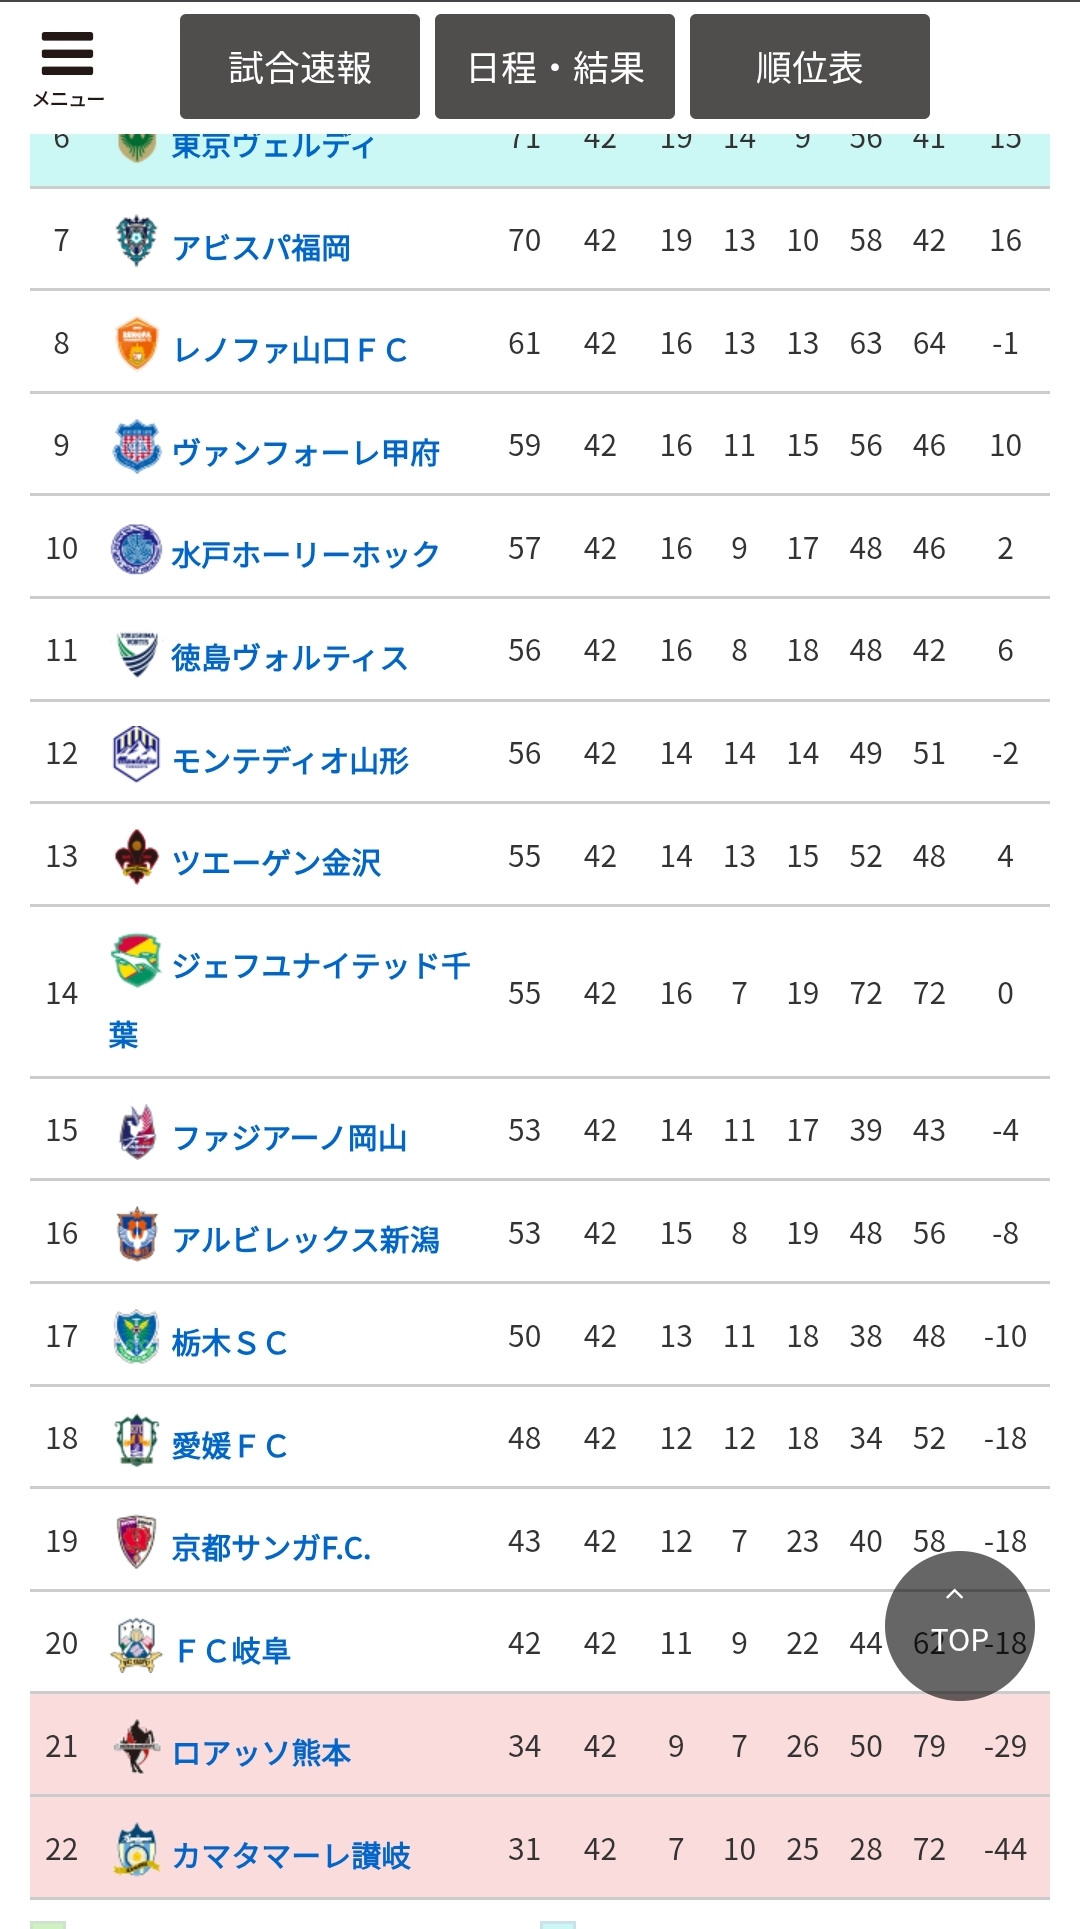Screen dimensions: 1080x1929
Task: Click the Ventforet Kofu team crest
Action: pos(136,447)
